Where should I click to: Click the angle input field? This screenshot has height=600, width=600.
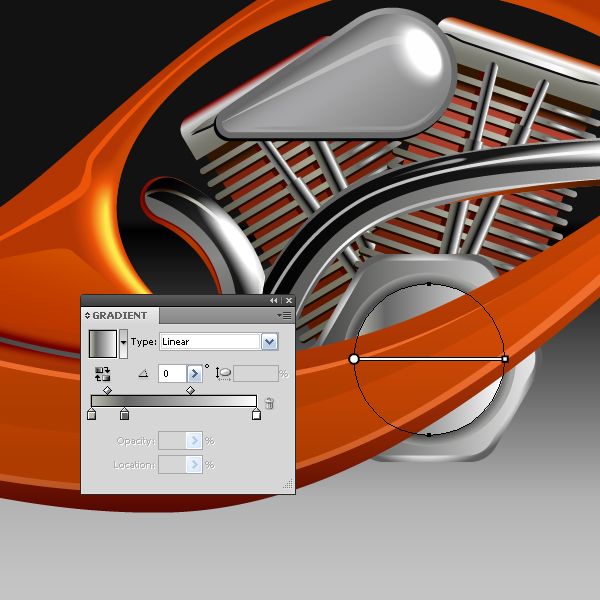[173, 373]
